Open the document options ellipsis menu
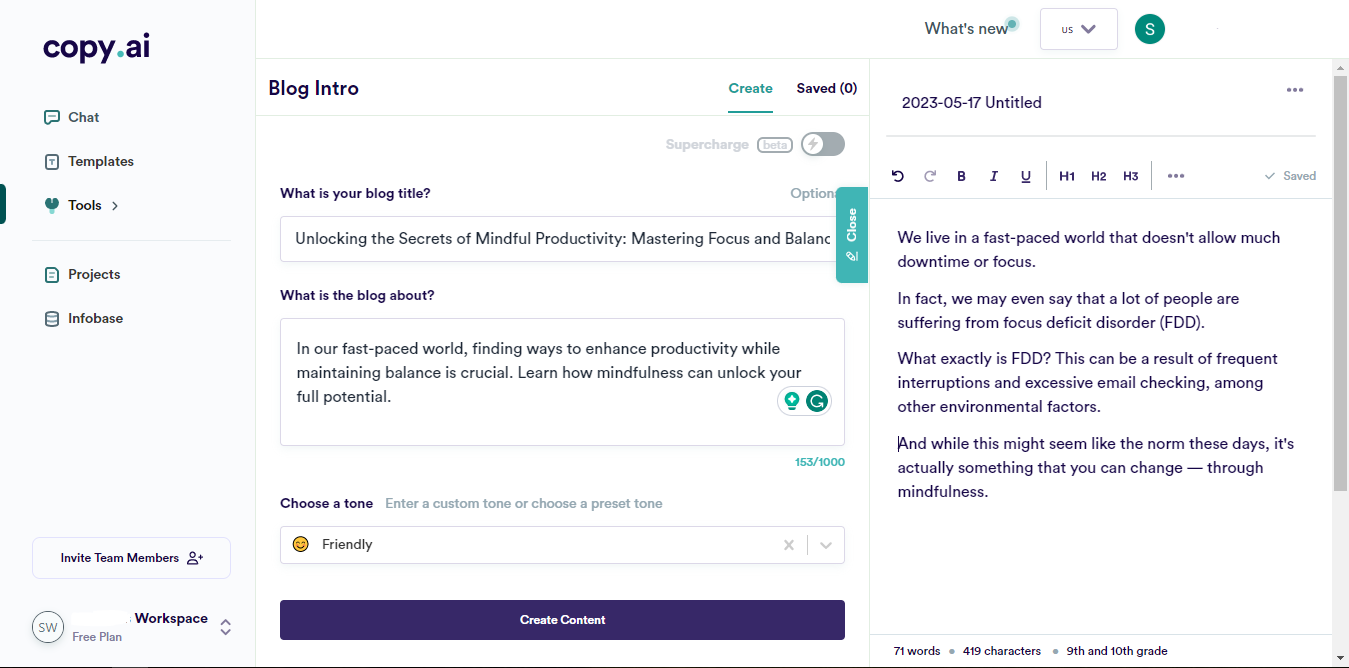The image size is (1349, 668). (x=1295, y=90)
